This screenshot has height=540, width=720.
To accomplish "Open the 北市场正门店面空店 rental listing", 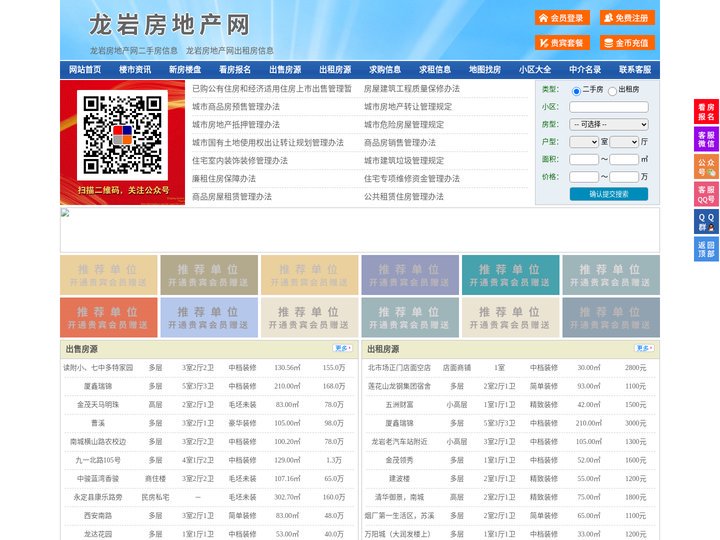I will click(399, 367).
